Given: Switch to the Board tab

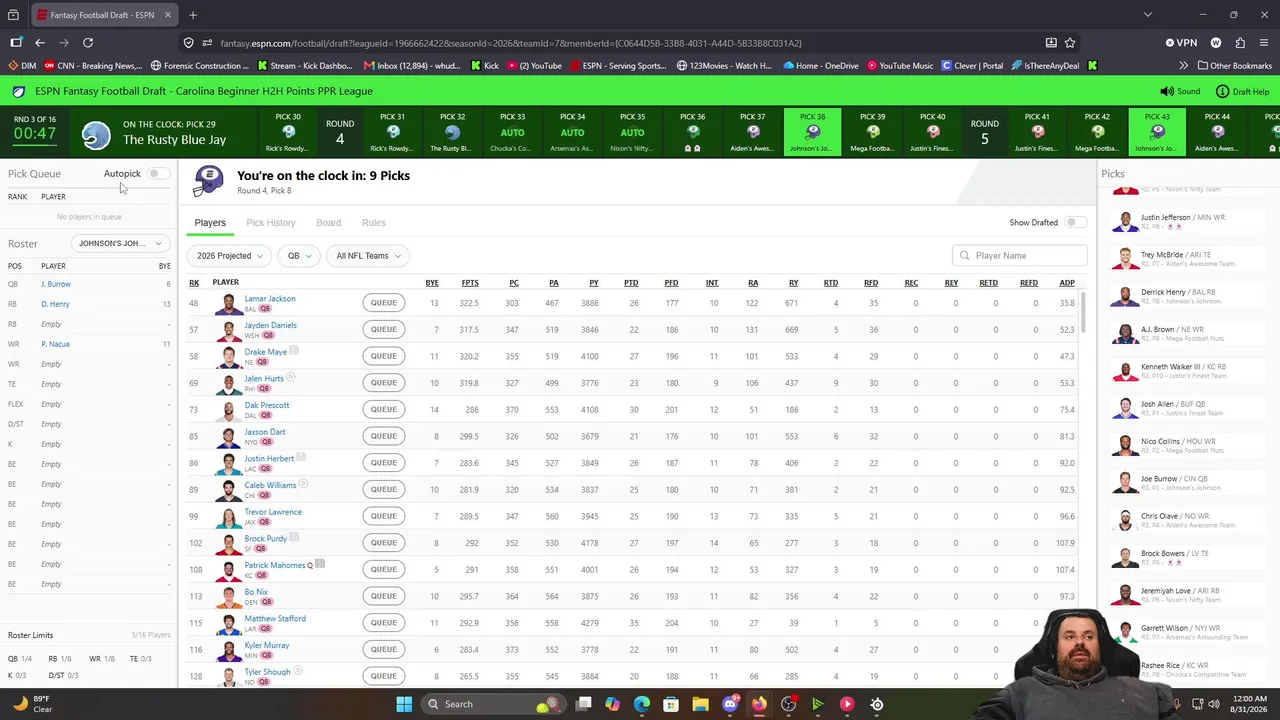Looking at the screenshot, I should pyautogui.click(x=328, y=223).
